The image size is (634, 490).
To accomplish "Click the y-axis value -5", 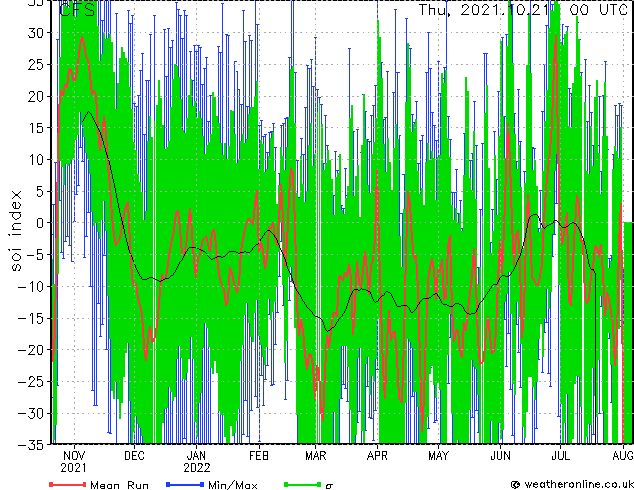I will (x=36, y=255).
